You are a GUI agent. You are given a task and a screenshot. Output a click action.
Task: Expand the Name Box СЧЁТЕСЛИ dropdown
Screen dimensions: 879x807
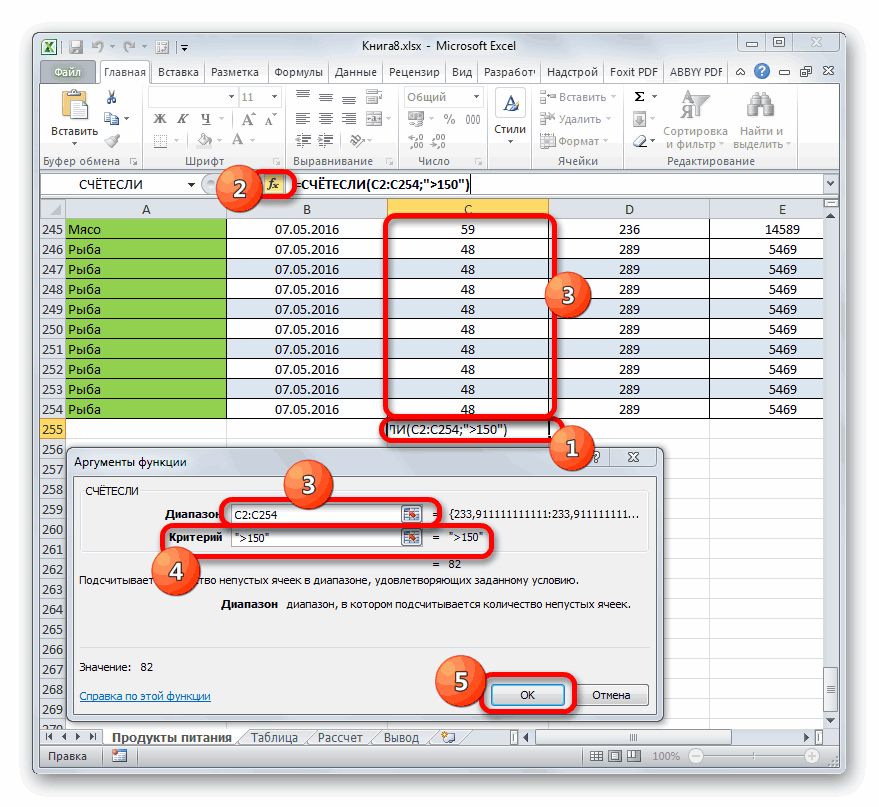click(191, 184)
